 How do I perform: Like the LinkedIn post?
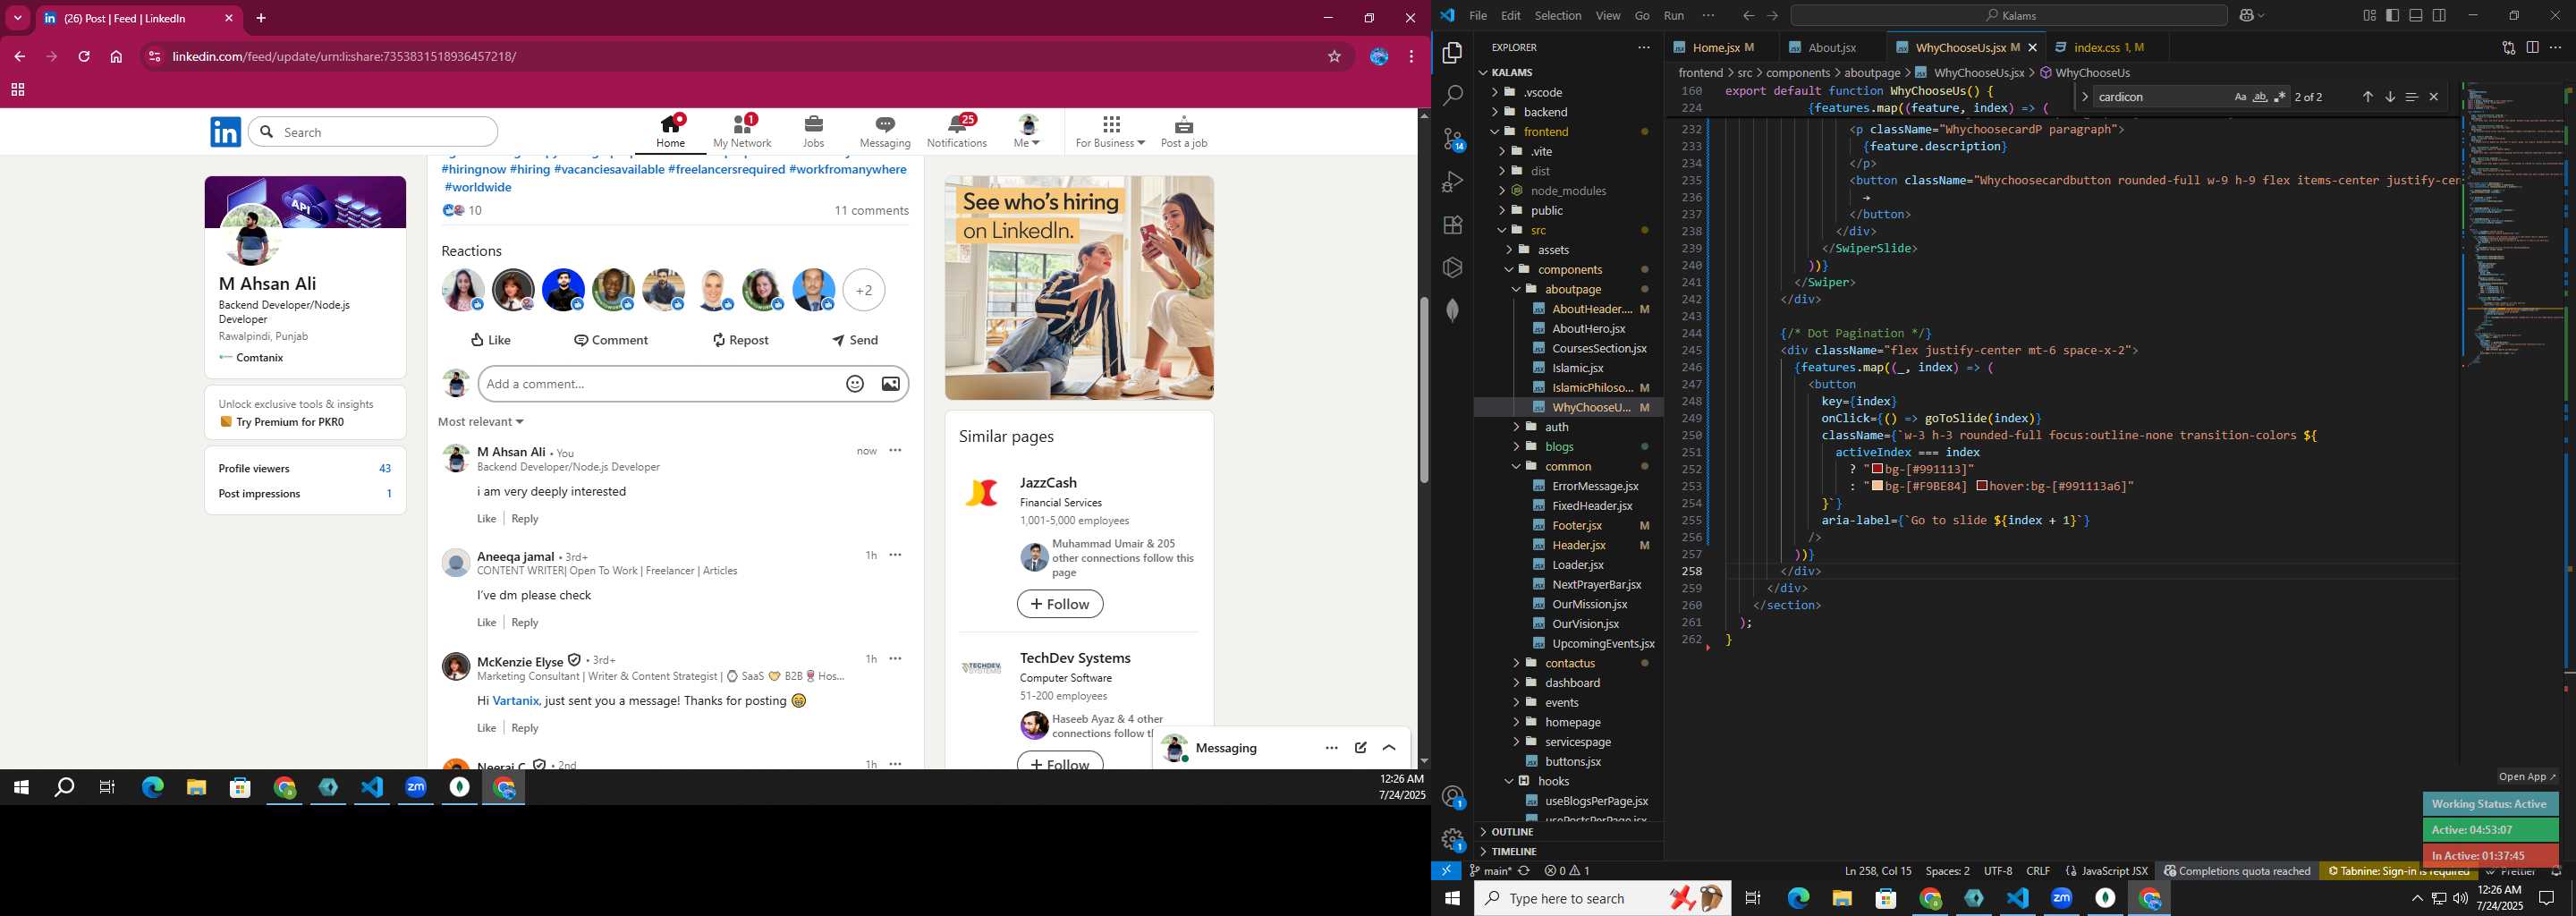[491, 340]
